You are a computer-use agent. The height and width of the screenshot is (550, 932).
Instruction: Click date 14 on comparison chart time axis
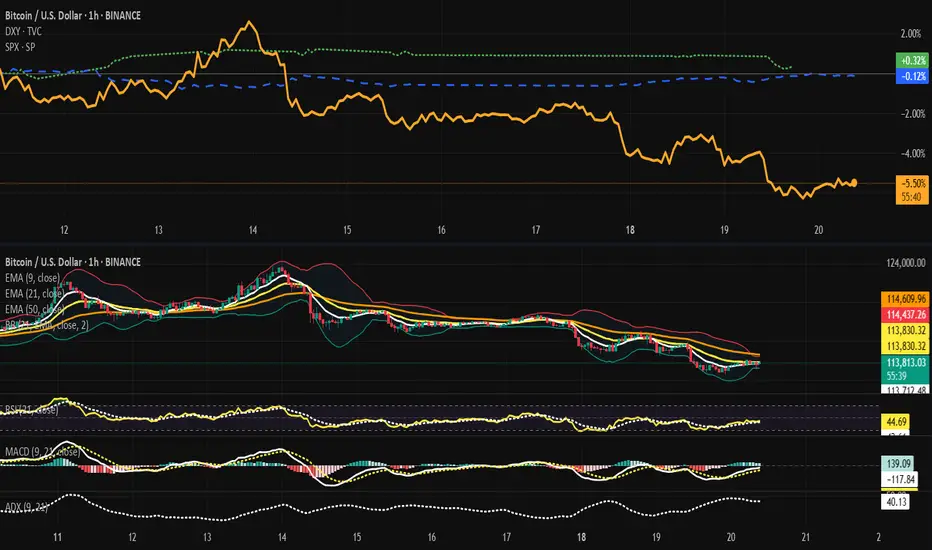tap(253, 230)
